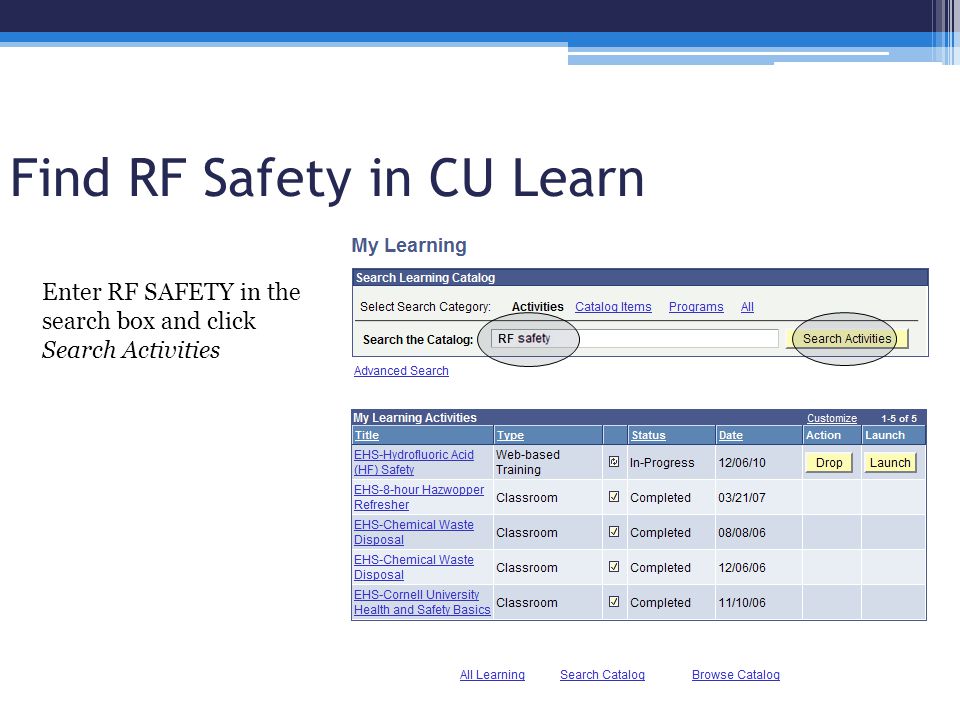Screen dimensions: 960x720
Task: Drop the Hydrofluoric Acid Safety activity
Action: pyautogui.click(x=829, y=463)
